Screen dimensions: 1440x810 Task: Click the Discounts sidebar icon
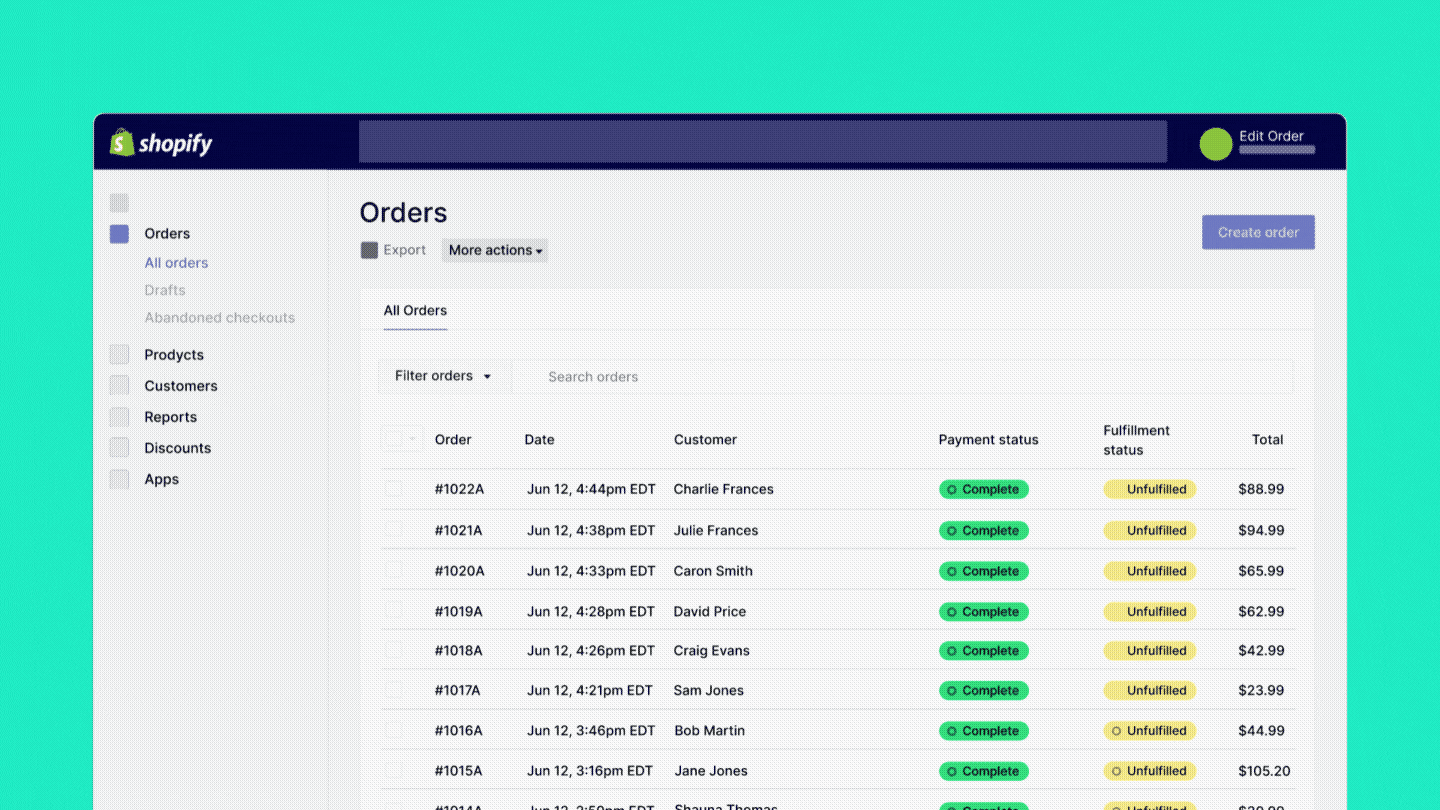119,448
